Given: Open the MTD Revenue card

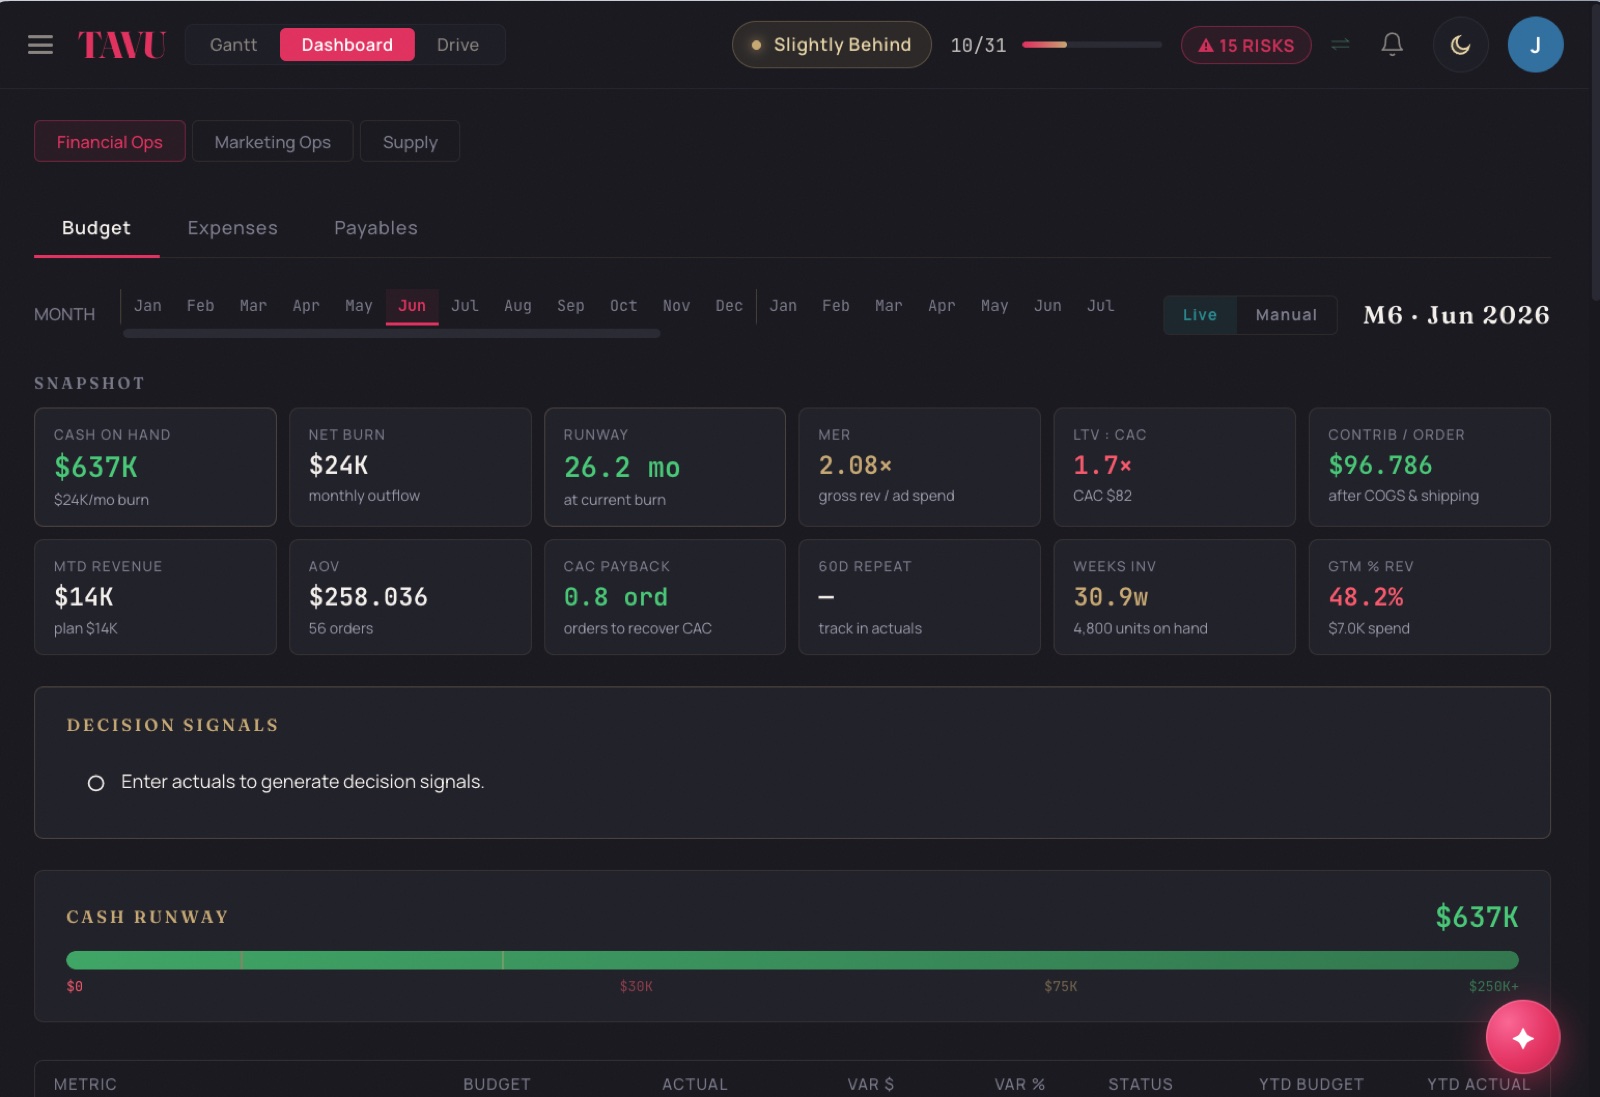Looking at the screenshot, I should [x=155, y=597].
